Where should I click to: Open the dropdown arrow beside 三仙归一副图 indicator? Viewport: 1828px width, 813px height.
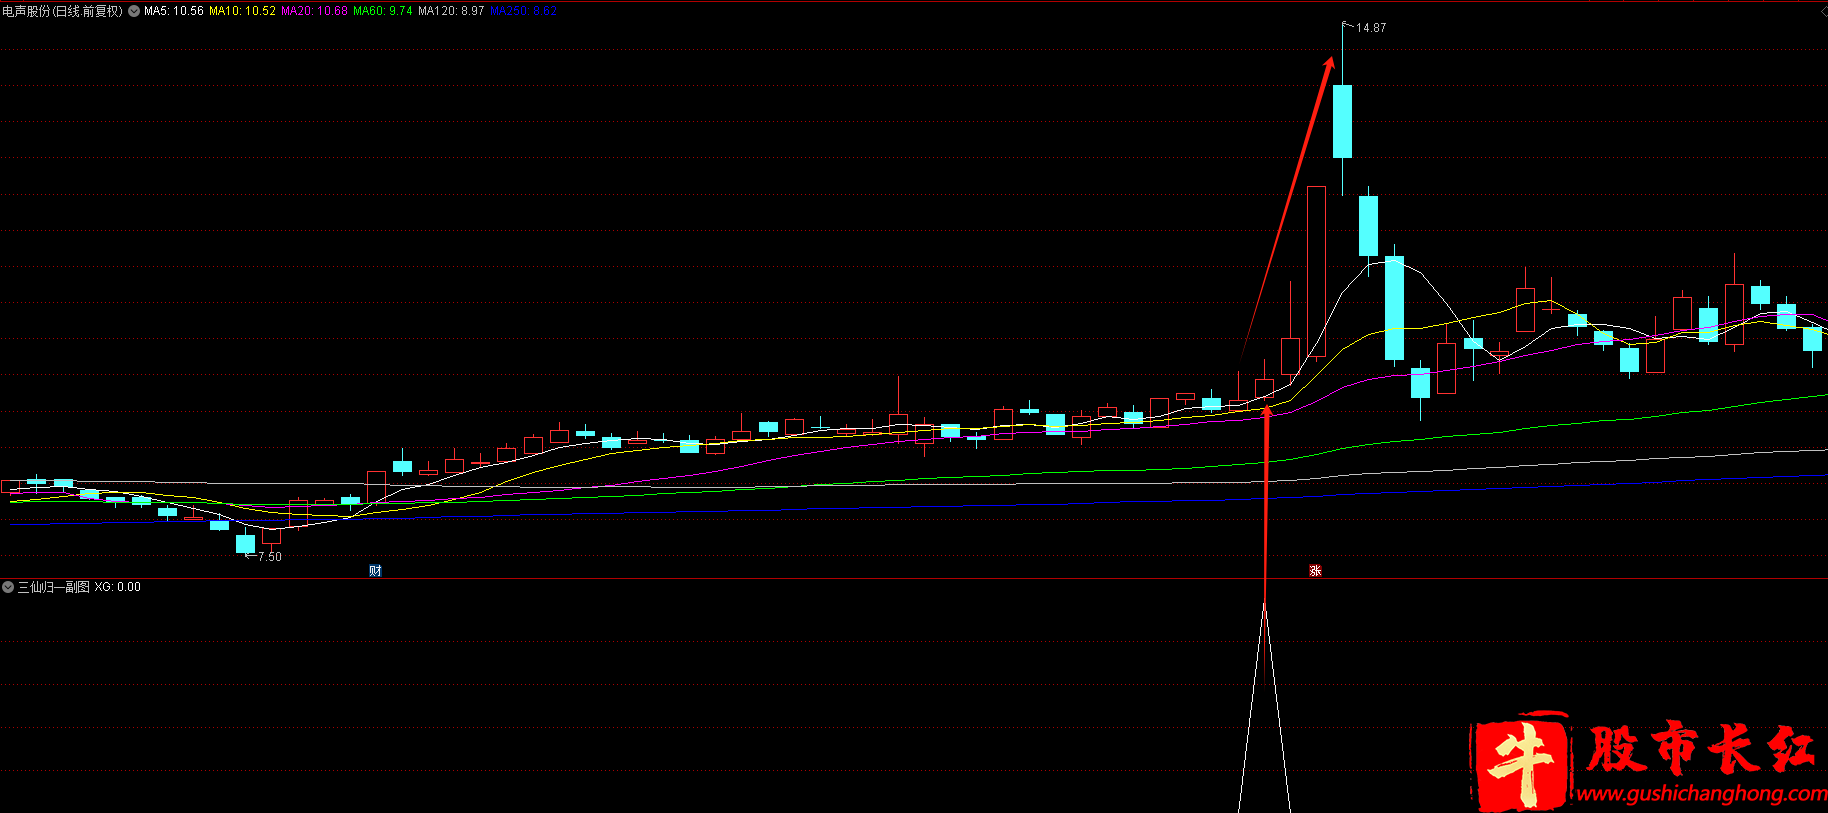coord(8,587)
